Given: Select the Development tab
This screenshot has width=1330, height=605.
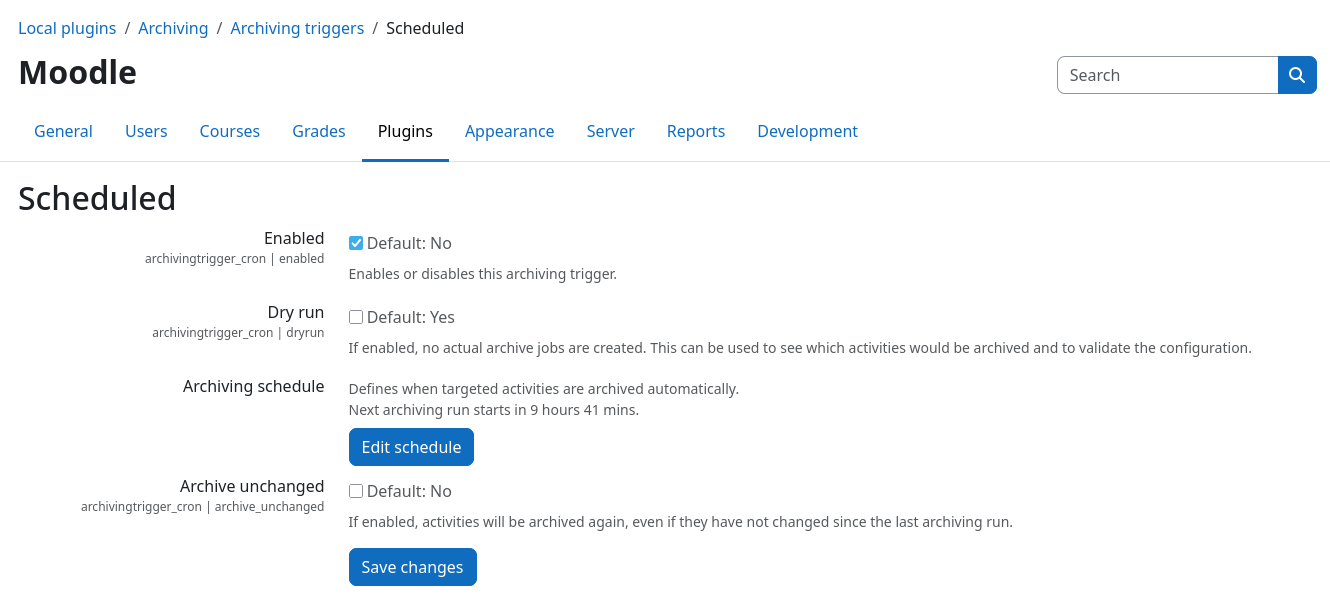Looking at the screenshot, I should [808, 131].
